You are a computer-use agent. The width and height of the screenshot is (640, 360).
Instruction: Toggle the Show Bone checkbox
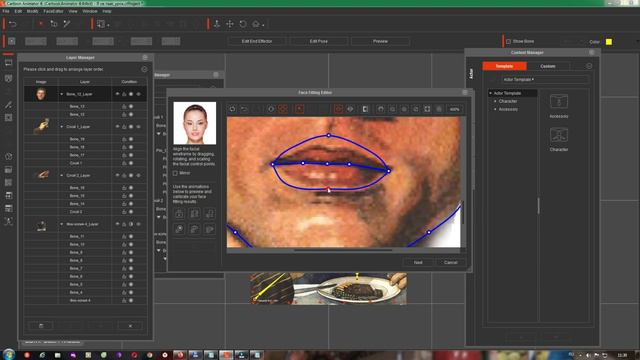click(508, 41)
